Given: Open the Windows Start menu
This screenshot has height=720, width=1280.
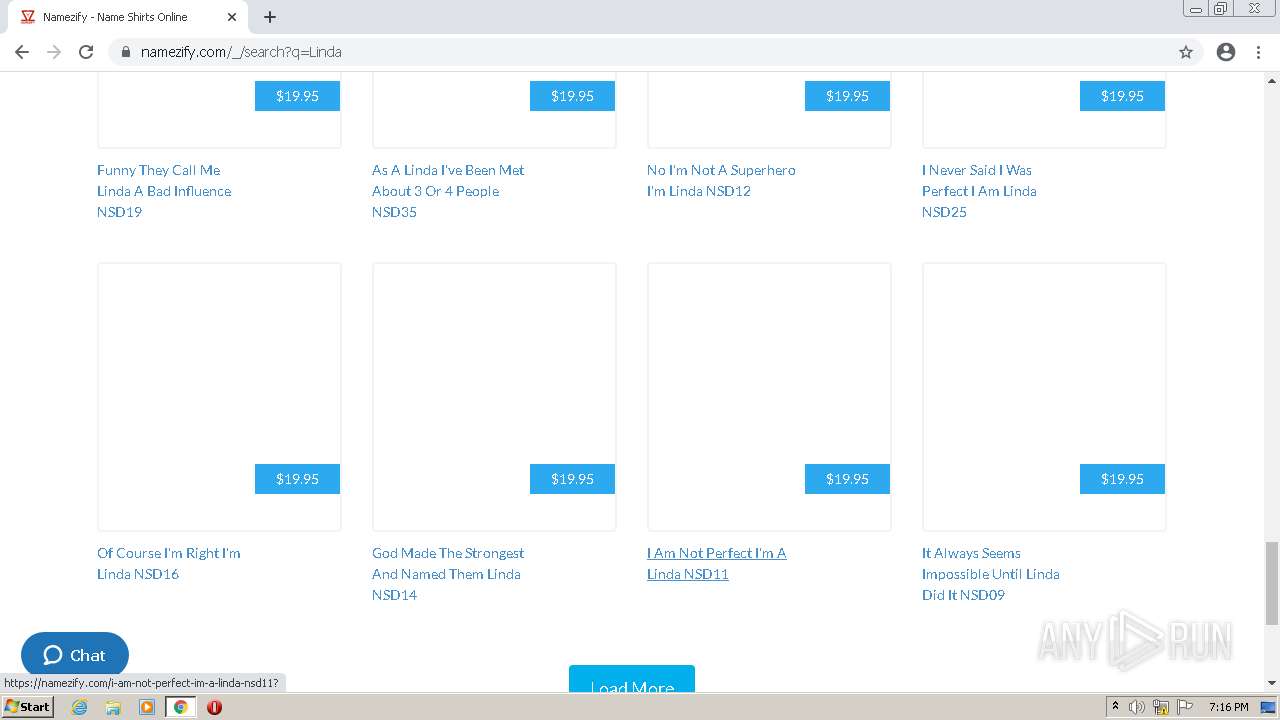Looking at the screenshot, I should pos(27,707).
